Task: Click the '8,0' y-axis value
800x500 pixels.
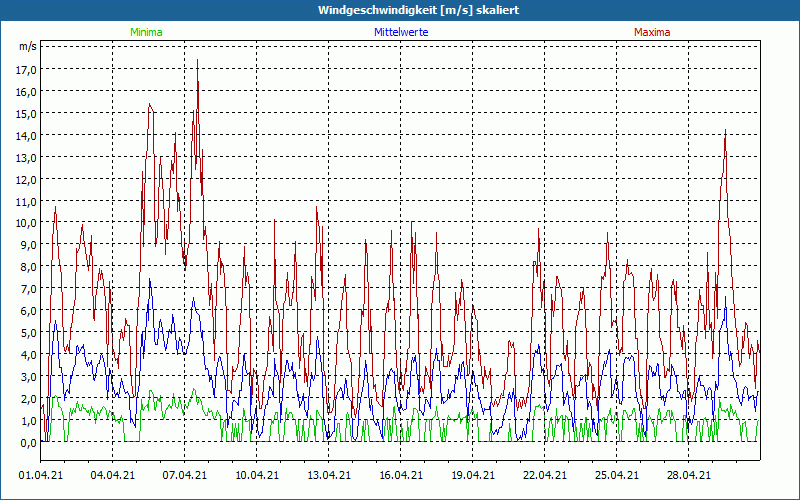Action: pos(28,267)
